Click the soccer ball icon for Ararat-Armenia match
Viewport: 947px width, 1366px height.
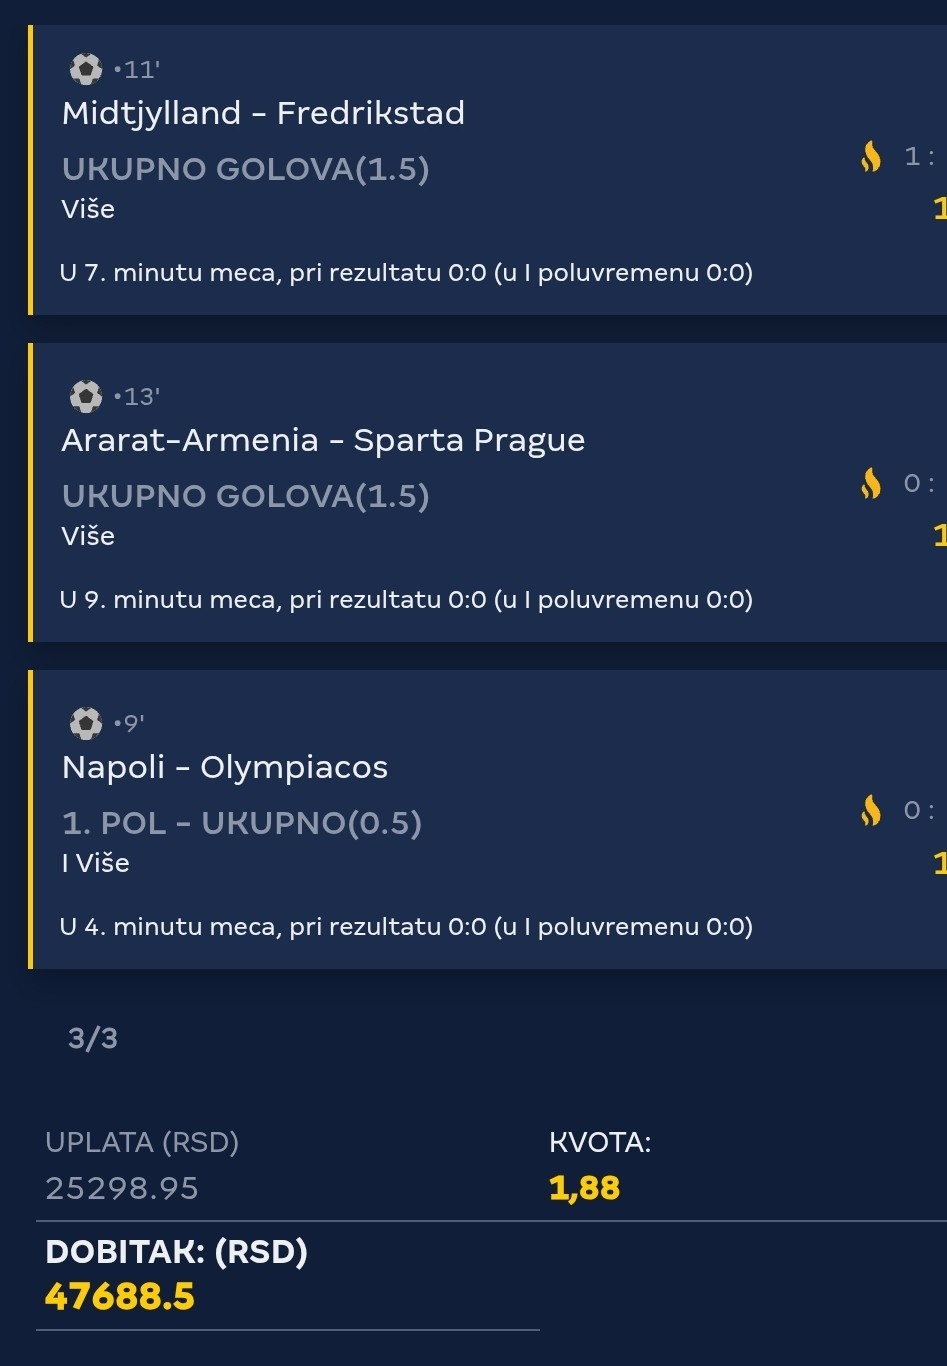pyautogui.click(x=86, y=396)
